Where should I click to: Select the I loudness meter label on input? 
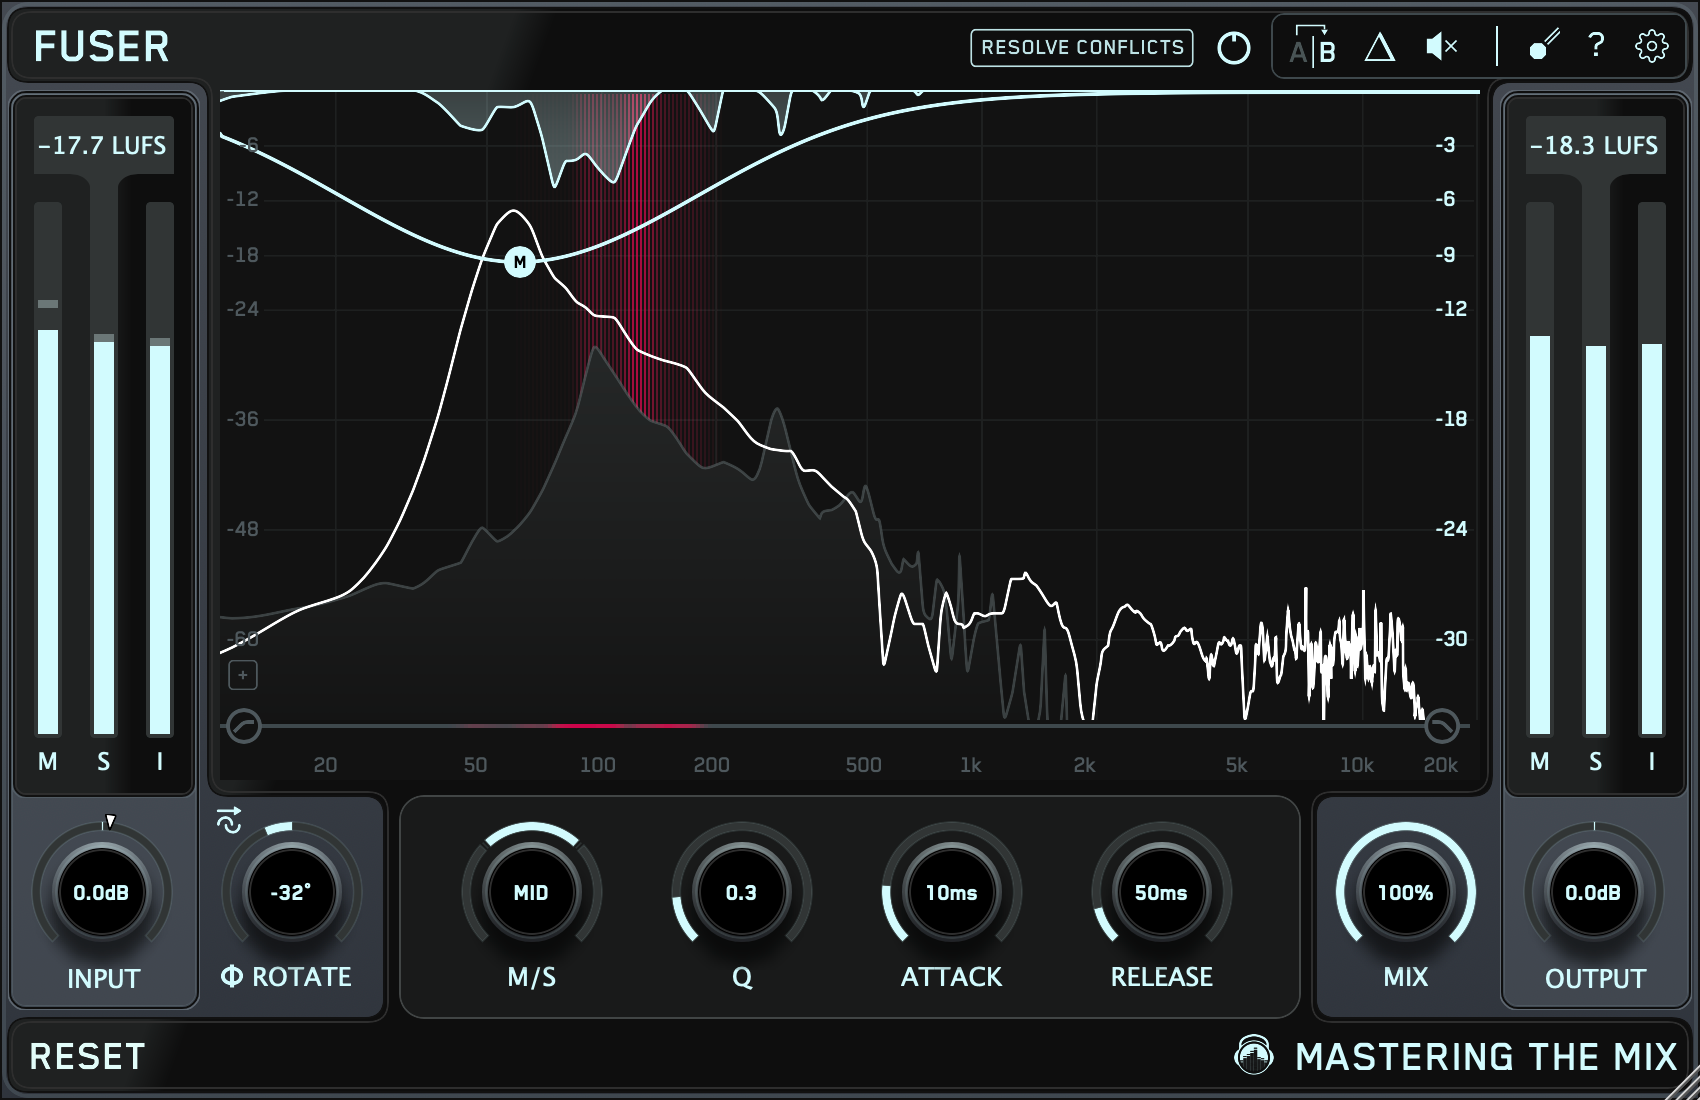159,760
